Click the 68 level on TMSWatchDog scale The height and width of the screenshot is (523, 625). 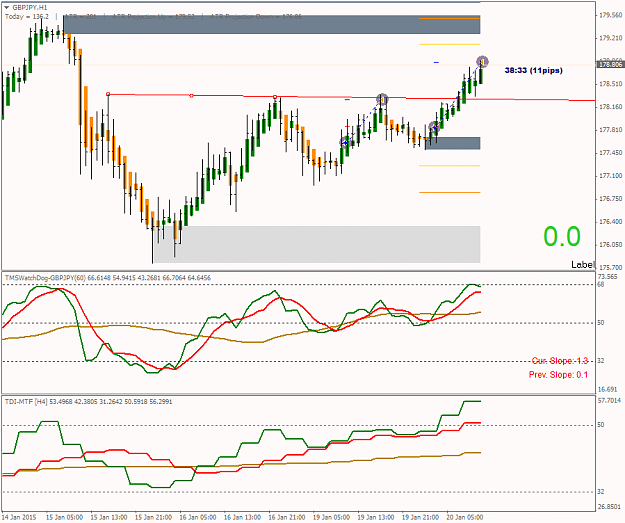pyautogui.click(x=601, y=285)
